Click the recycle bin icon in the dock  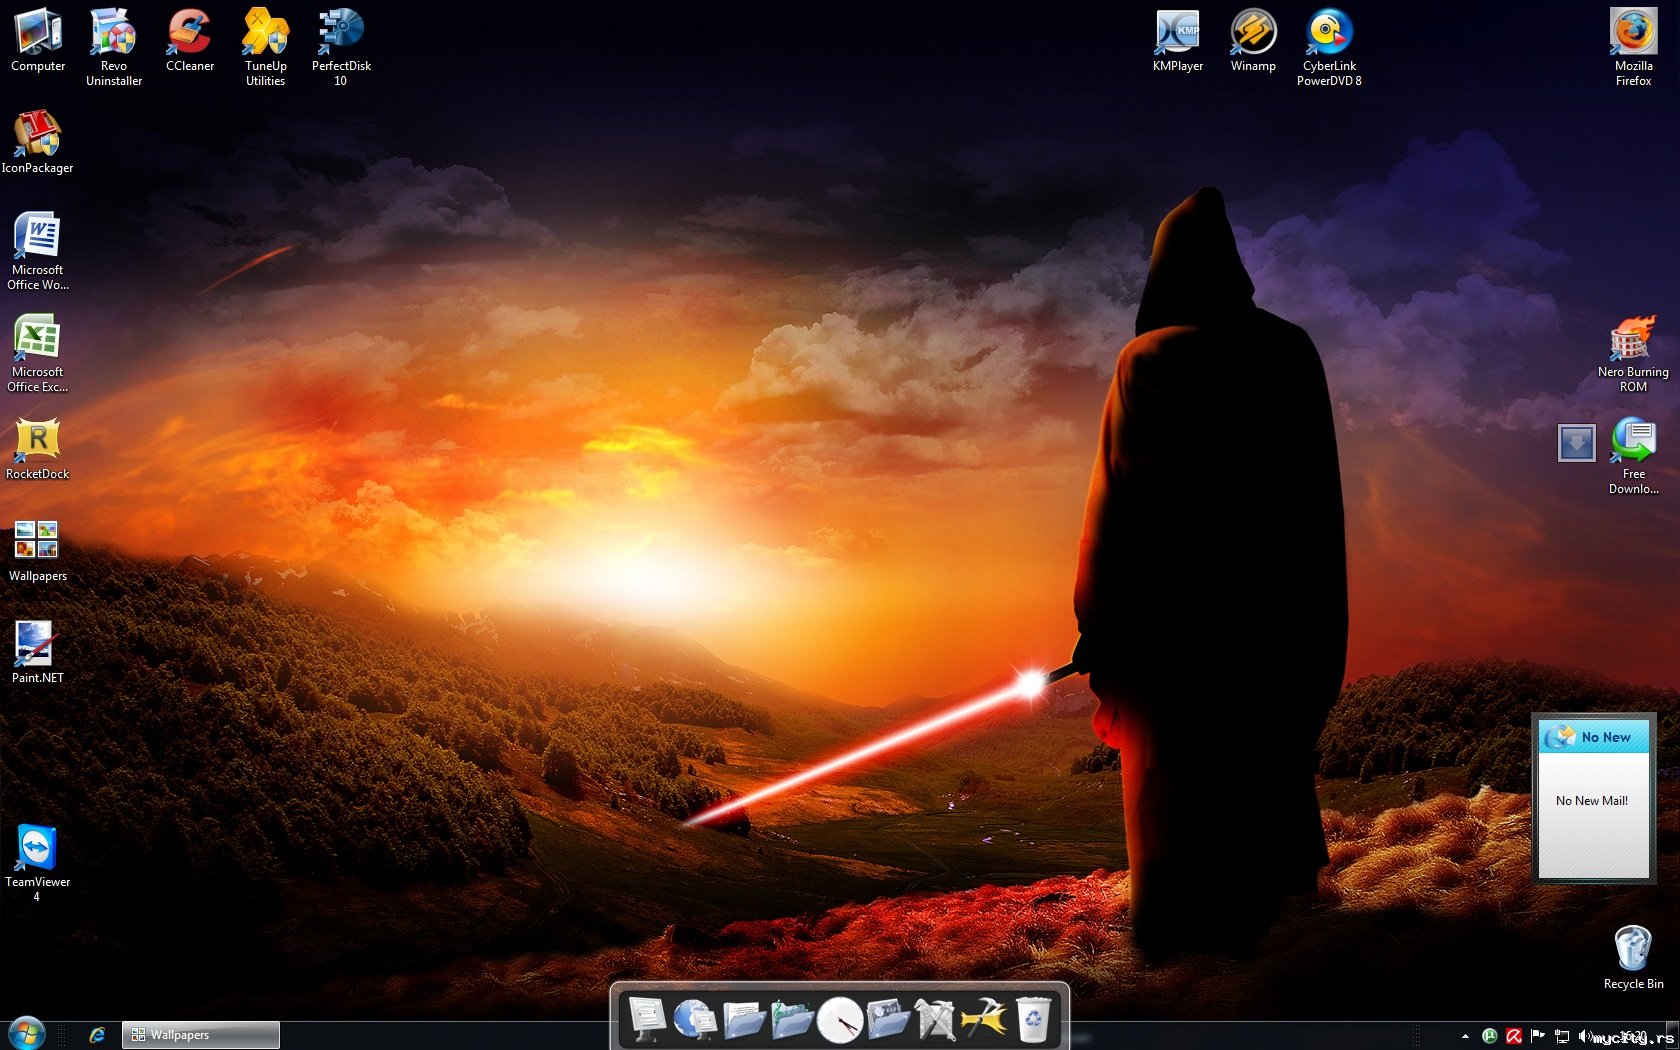coord(1033,1019)
